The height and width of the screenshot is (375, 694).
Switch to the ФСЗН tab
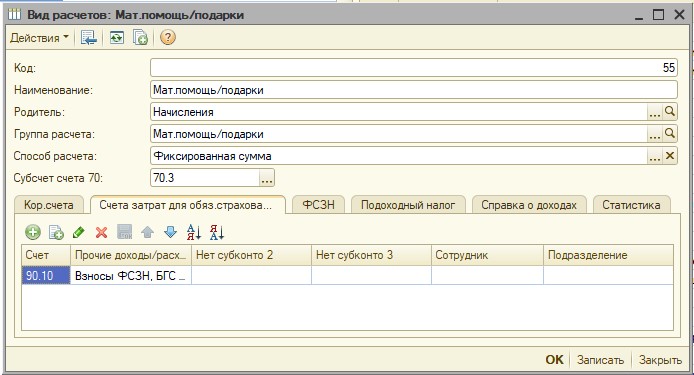(x=318, y=205)
